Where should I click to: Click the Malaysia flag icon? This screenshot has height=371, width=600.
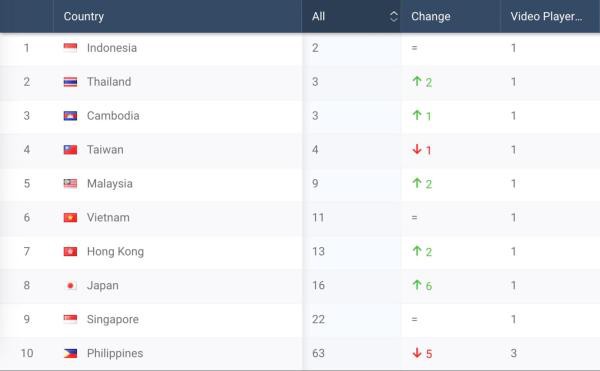pyautogui.click(x=70, y=184)
